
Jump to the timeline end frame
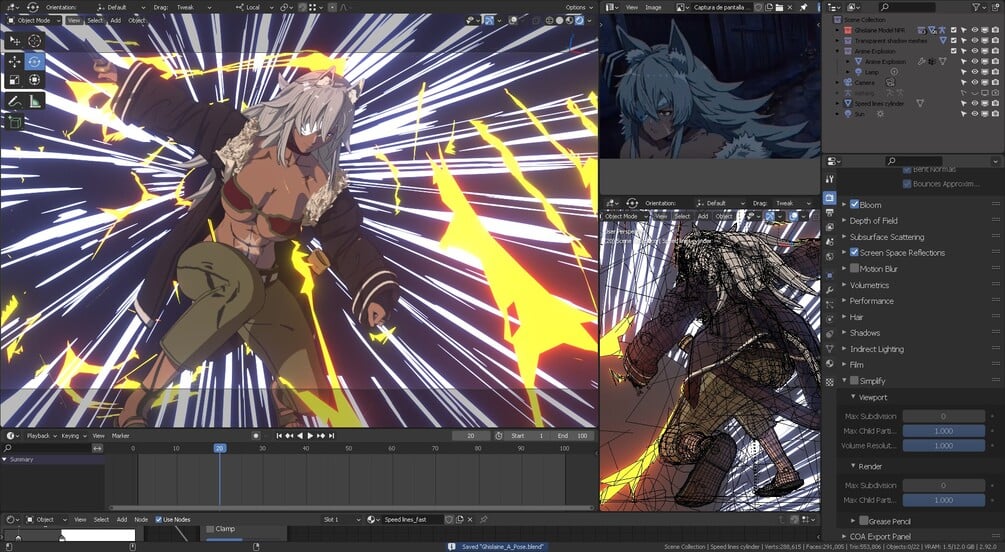(x=332, y=435)
